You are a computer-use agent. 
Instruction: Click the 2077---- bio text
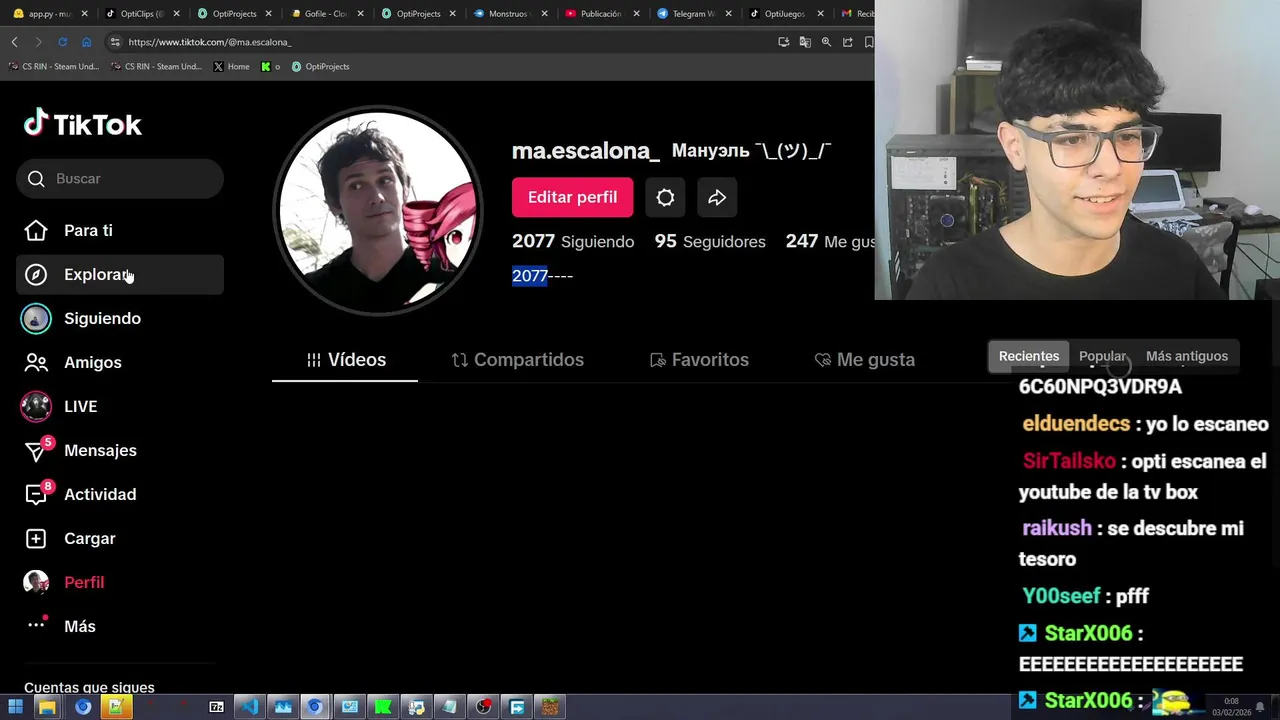(x=542, y=276)
